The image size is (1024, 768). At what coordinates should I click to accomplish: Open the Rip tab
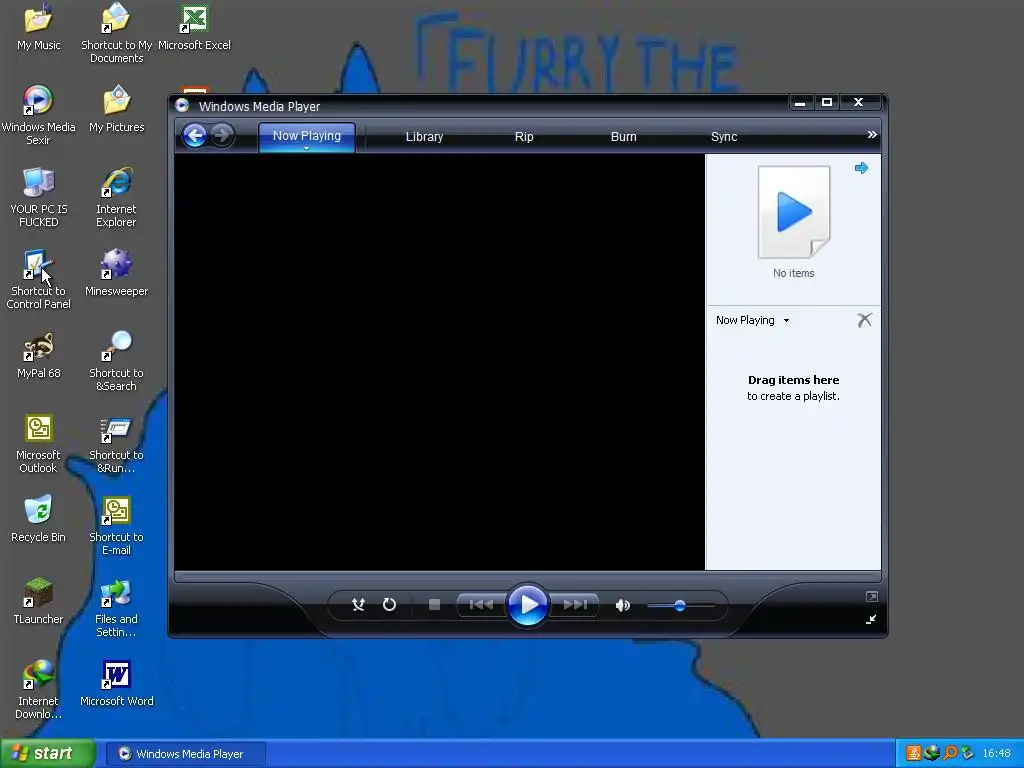[x=524, y=136]
